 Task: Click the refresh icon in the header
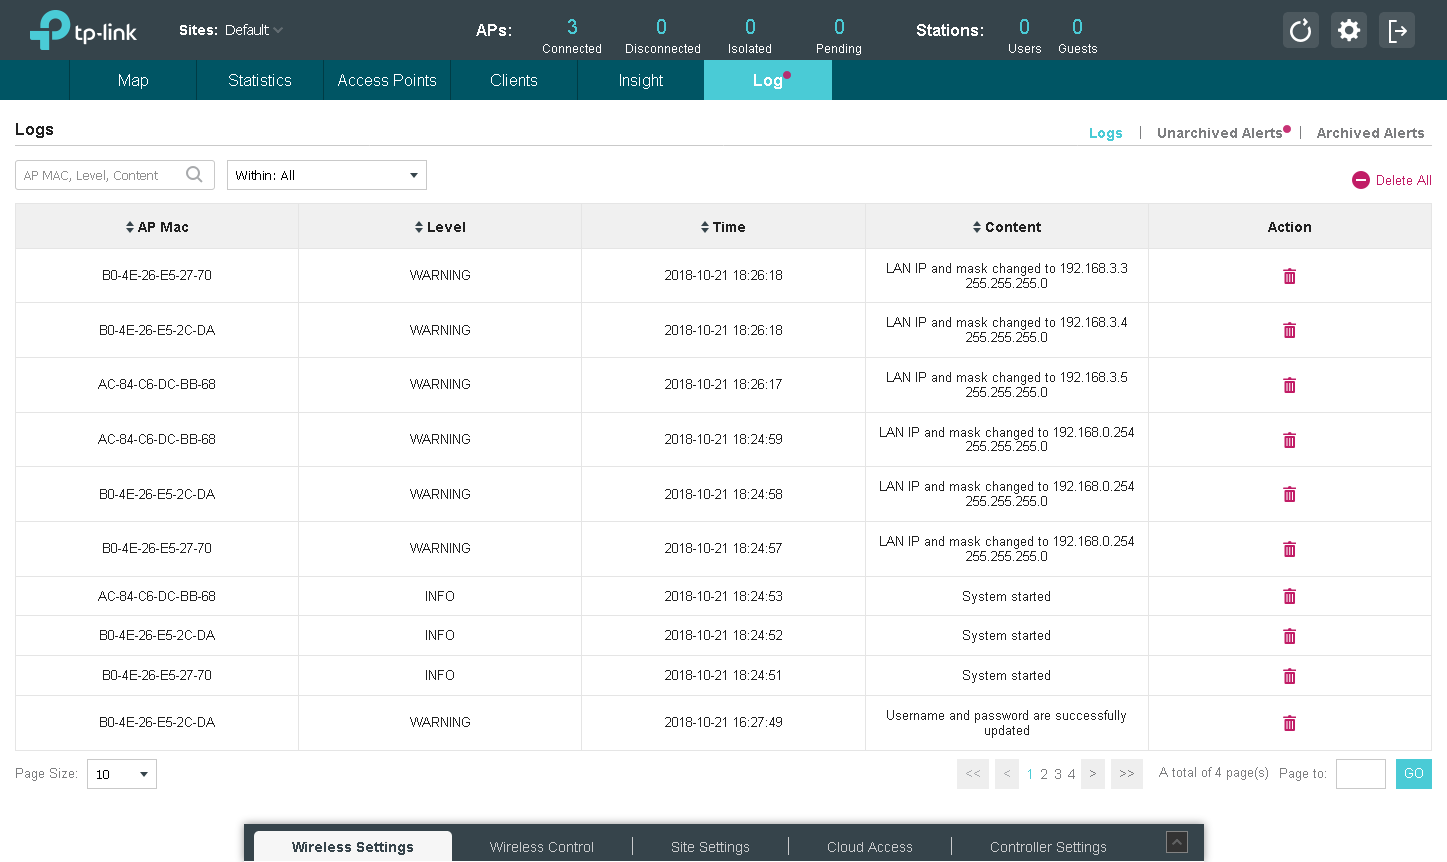click(x=1300, y=30)
